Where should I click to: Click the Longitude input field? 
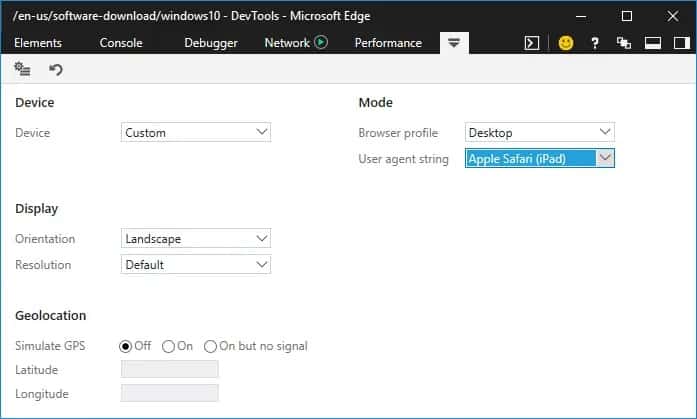[169, 393]
